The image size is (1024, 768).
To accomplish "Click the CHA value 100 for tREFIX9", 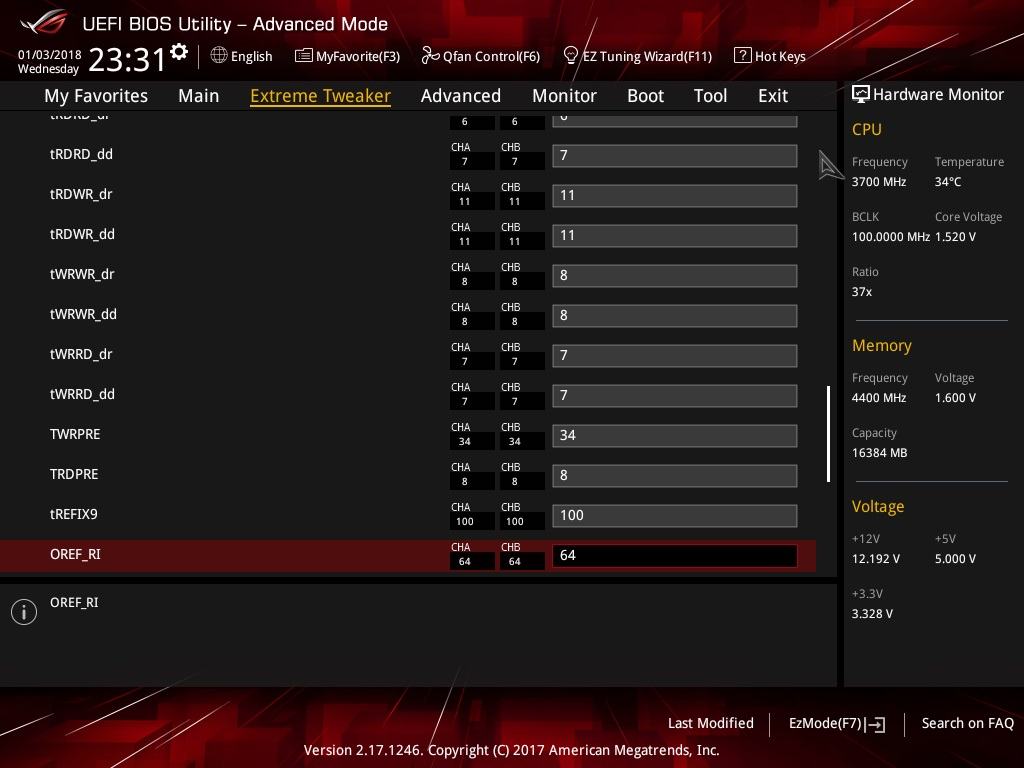I will click(x=465, y=521).
